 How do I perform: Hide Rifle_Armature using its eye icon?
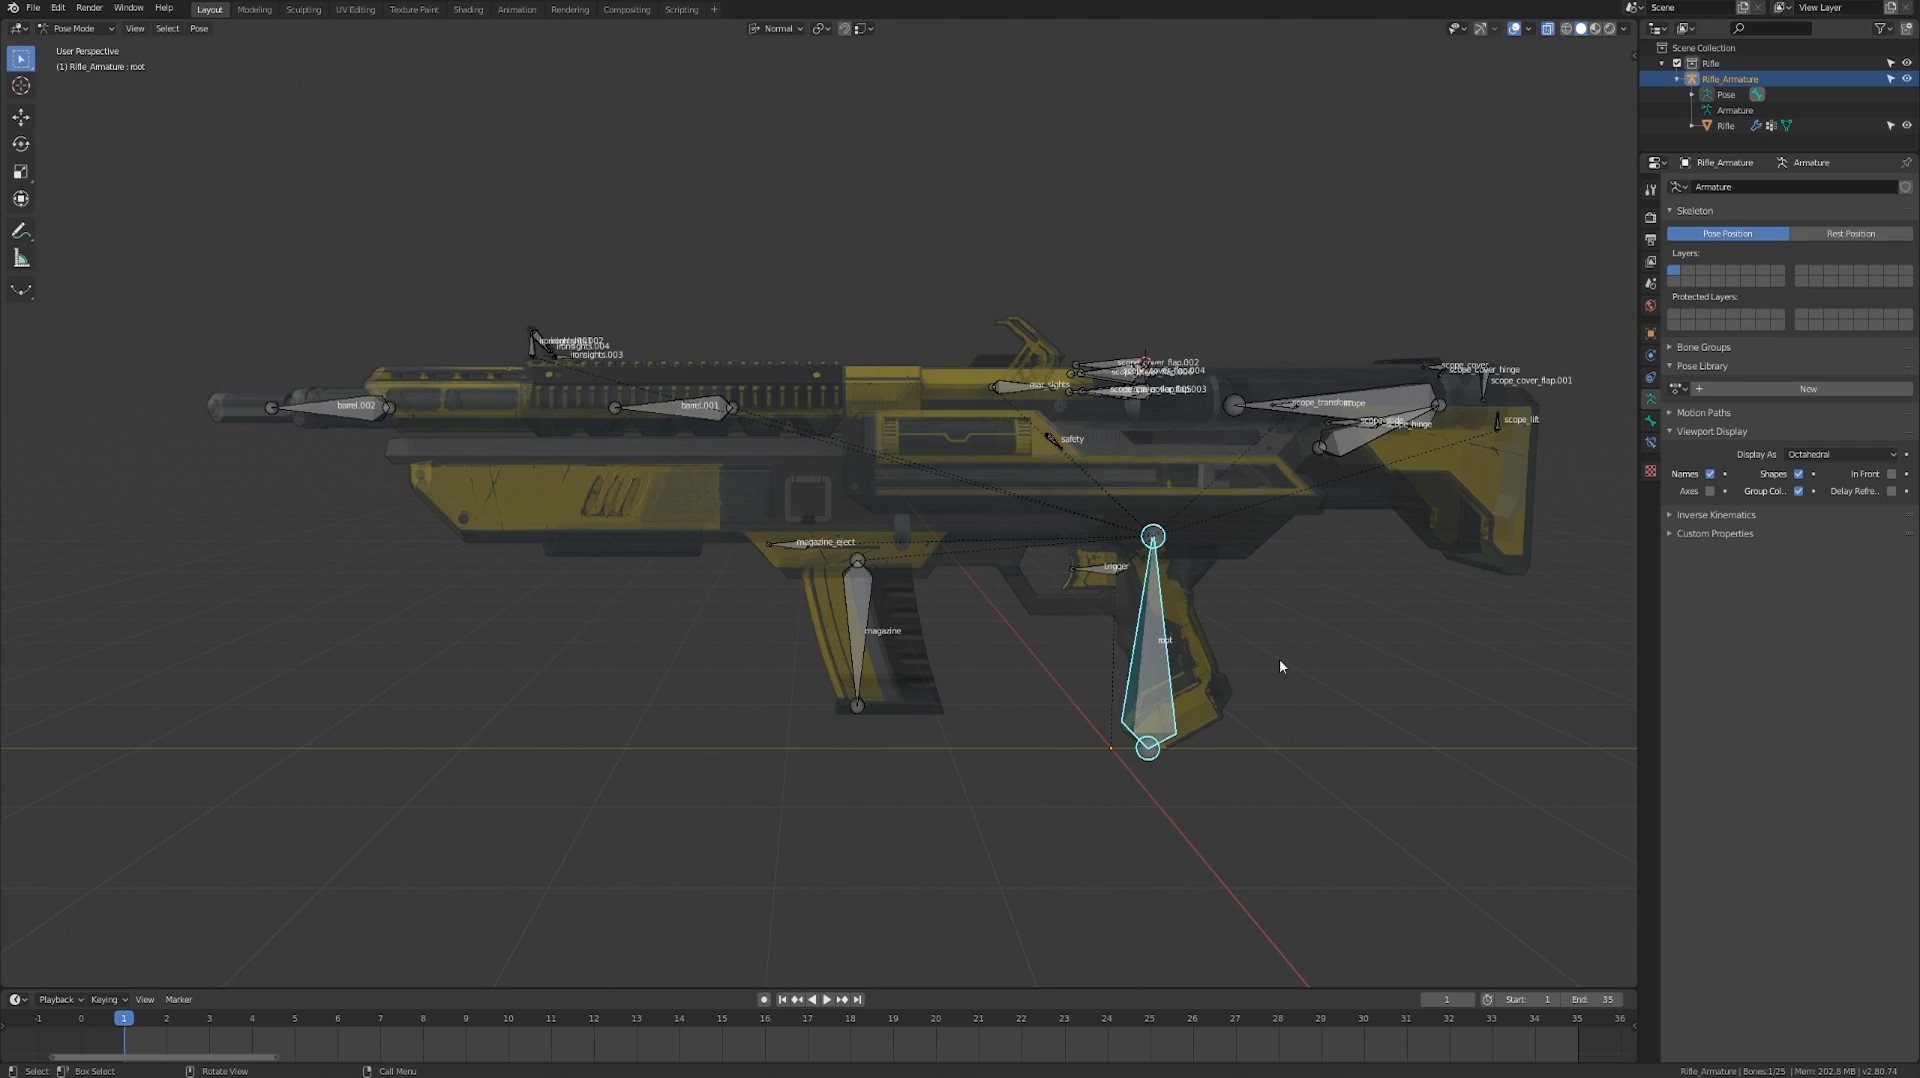1906,79
